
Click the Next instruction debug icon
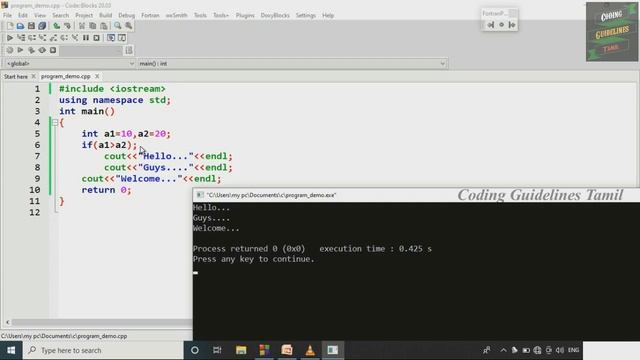[64, 38]
